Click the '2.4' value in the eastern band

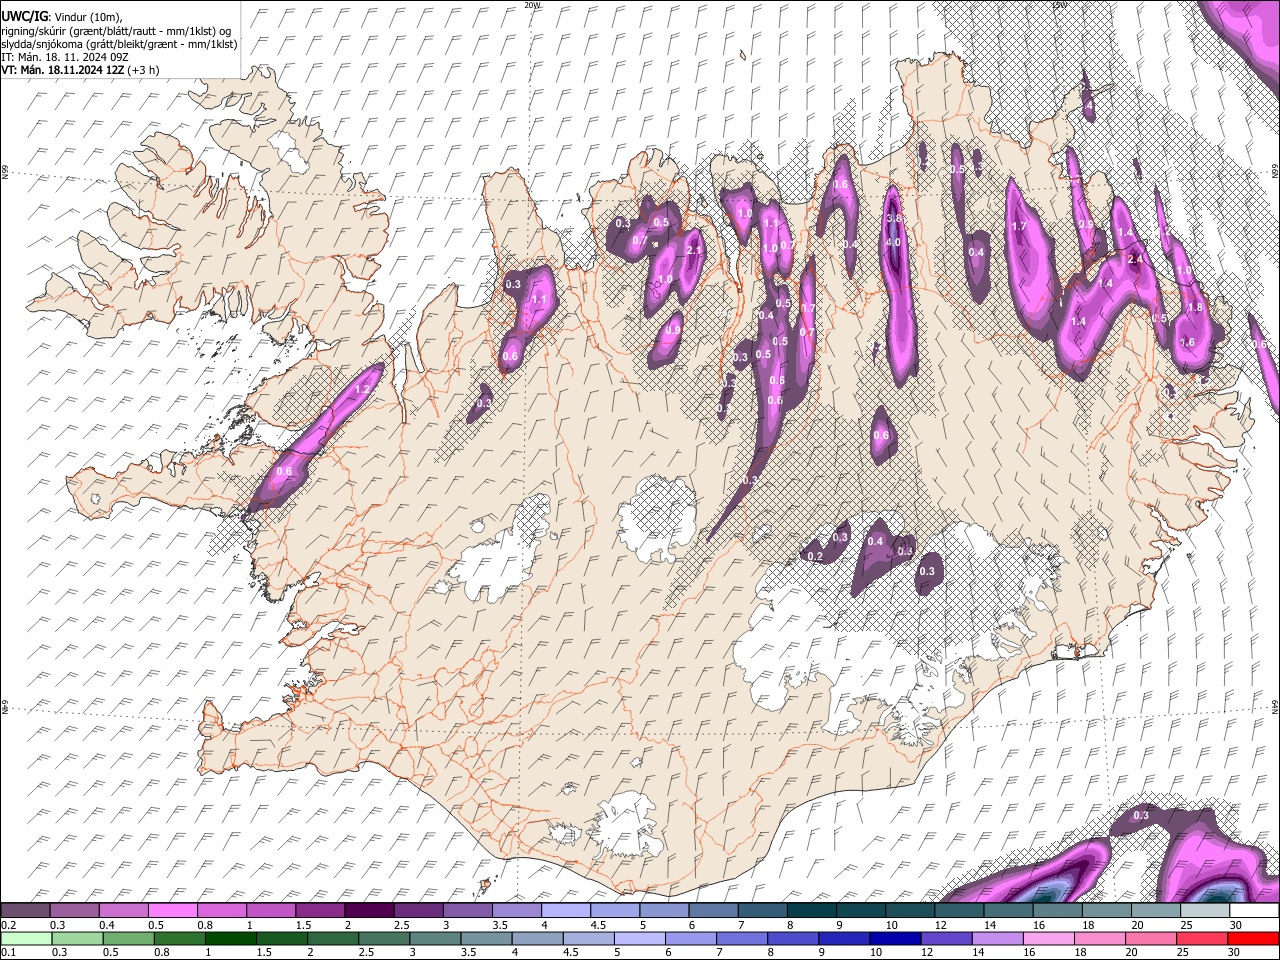click(1135, 259)
